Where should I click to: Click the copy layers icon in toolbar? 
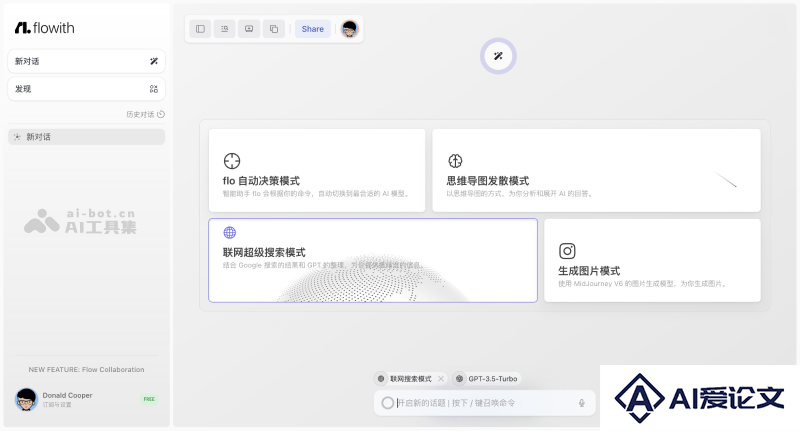pos(274,29)
